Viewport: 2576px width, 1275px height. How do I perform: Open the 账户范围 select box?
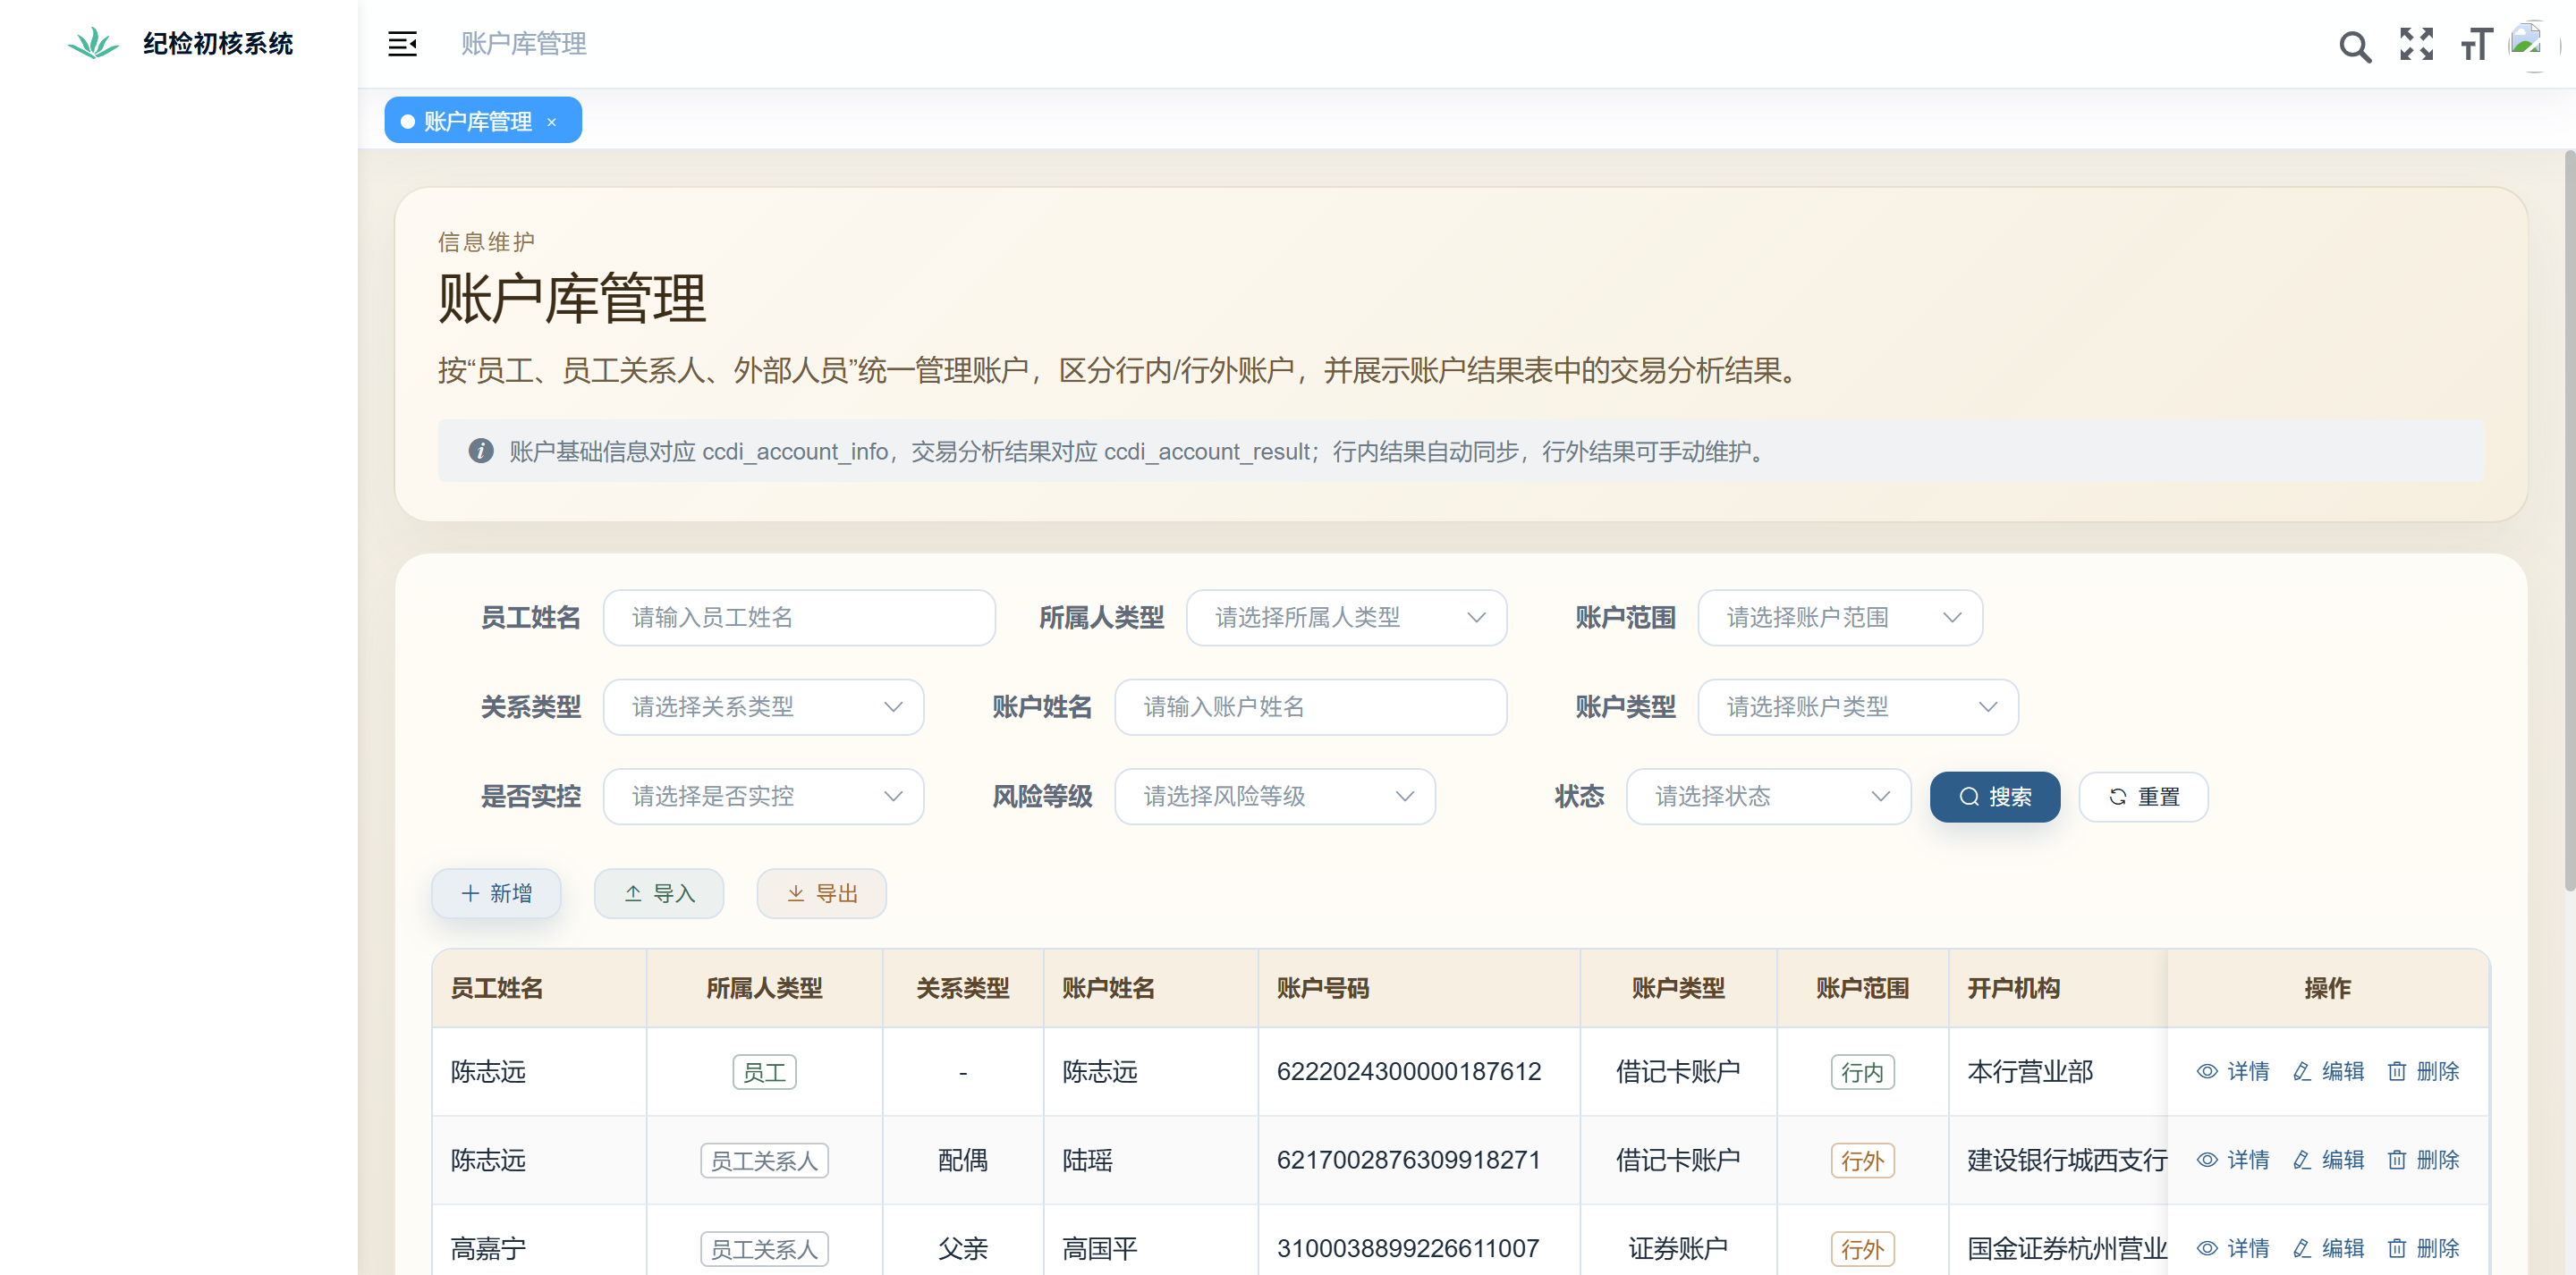(1839, 617)
